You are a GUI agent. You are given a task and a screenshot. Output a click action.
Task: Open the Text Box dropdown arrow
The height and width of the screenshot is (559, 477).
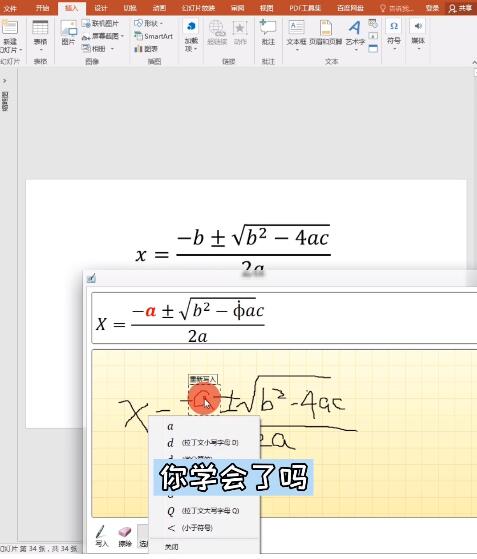point(297,50)
